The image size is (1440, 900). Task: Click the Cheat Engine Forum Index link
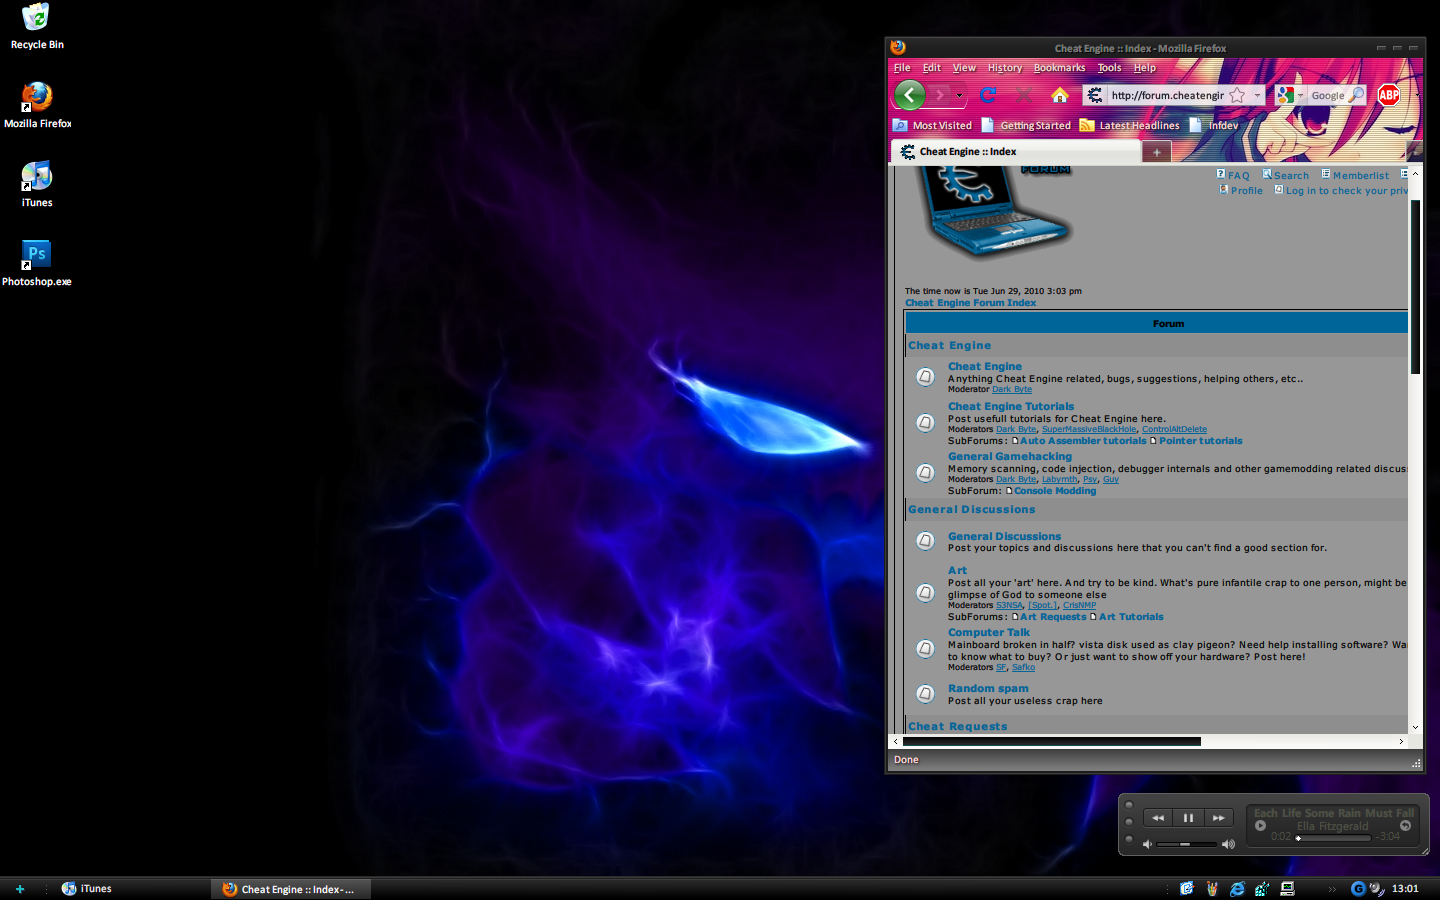click(x=970, y=303)
